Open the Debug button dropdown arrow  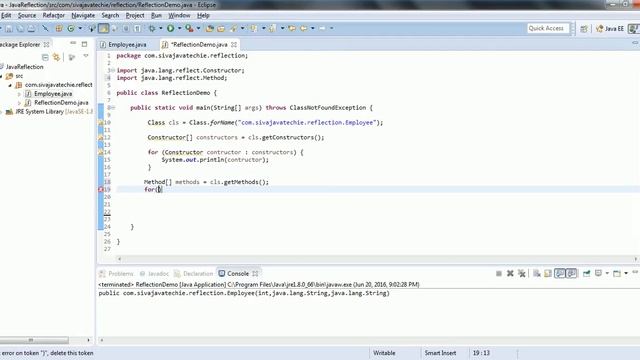click(x=160, y=28)
